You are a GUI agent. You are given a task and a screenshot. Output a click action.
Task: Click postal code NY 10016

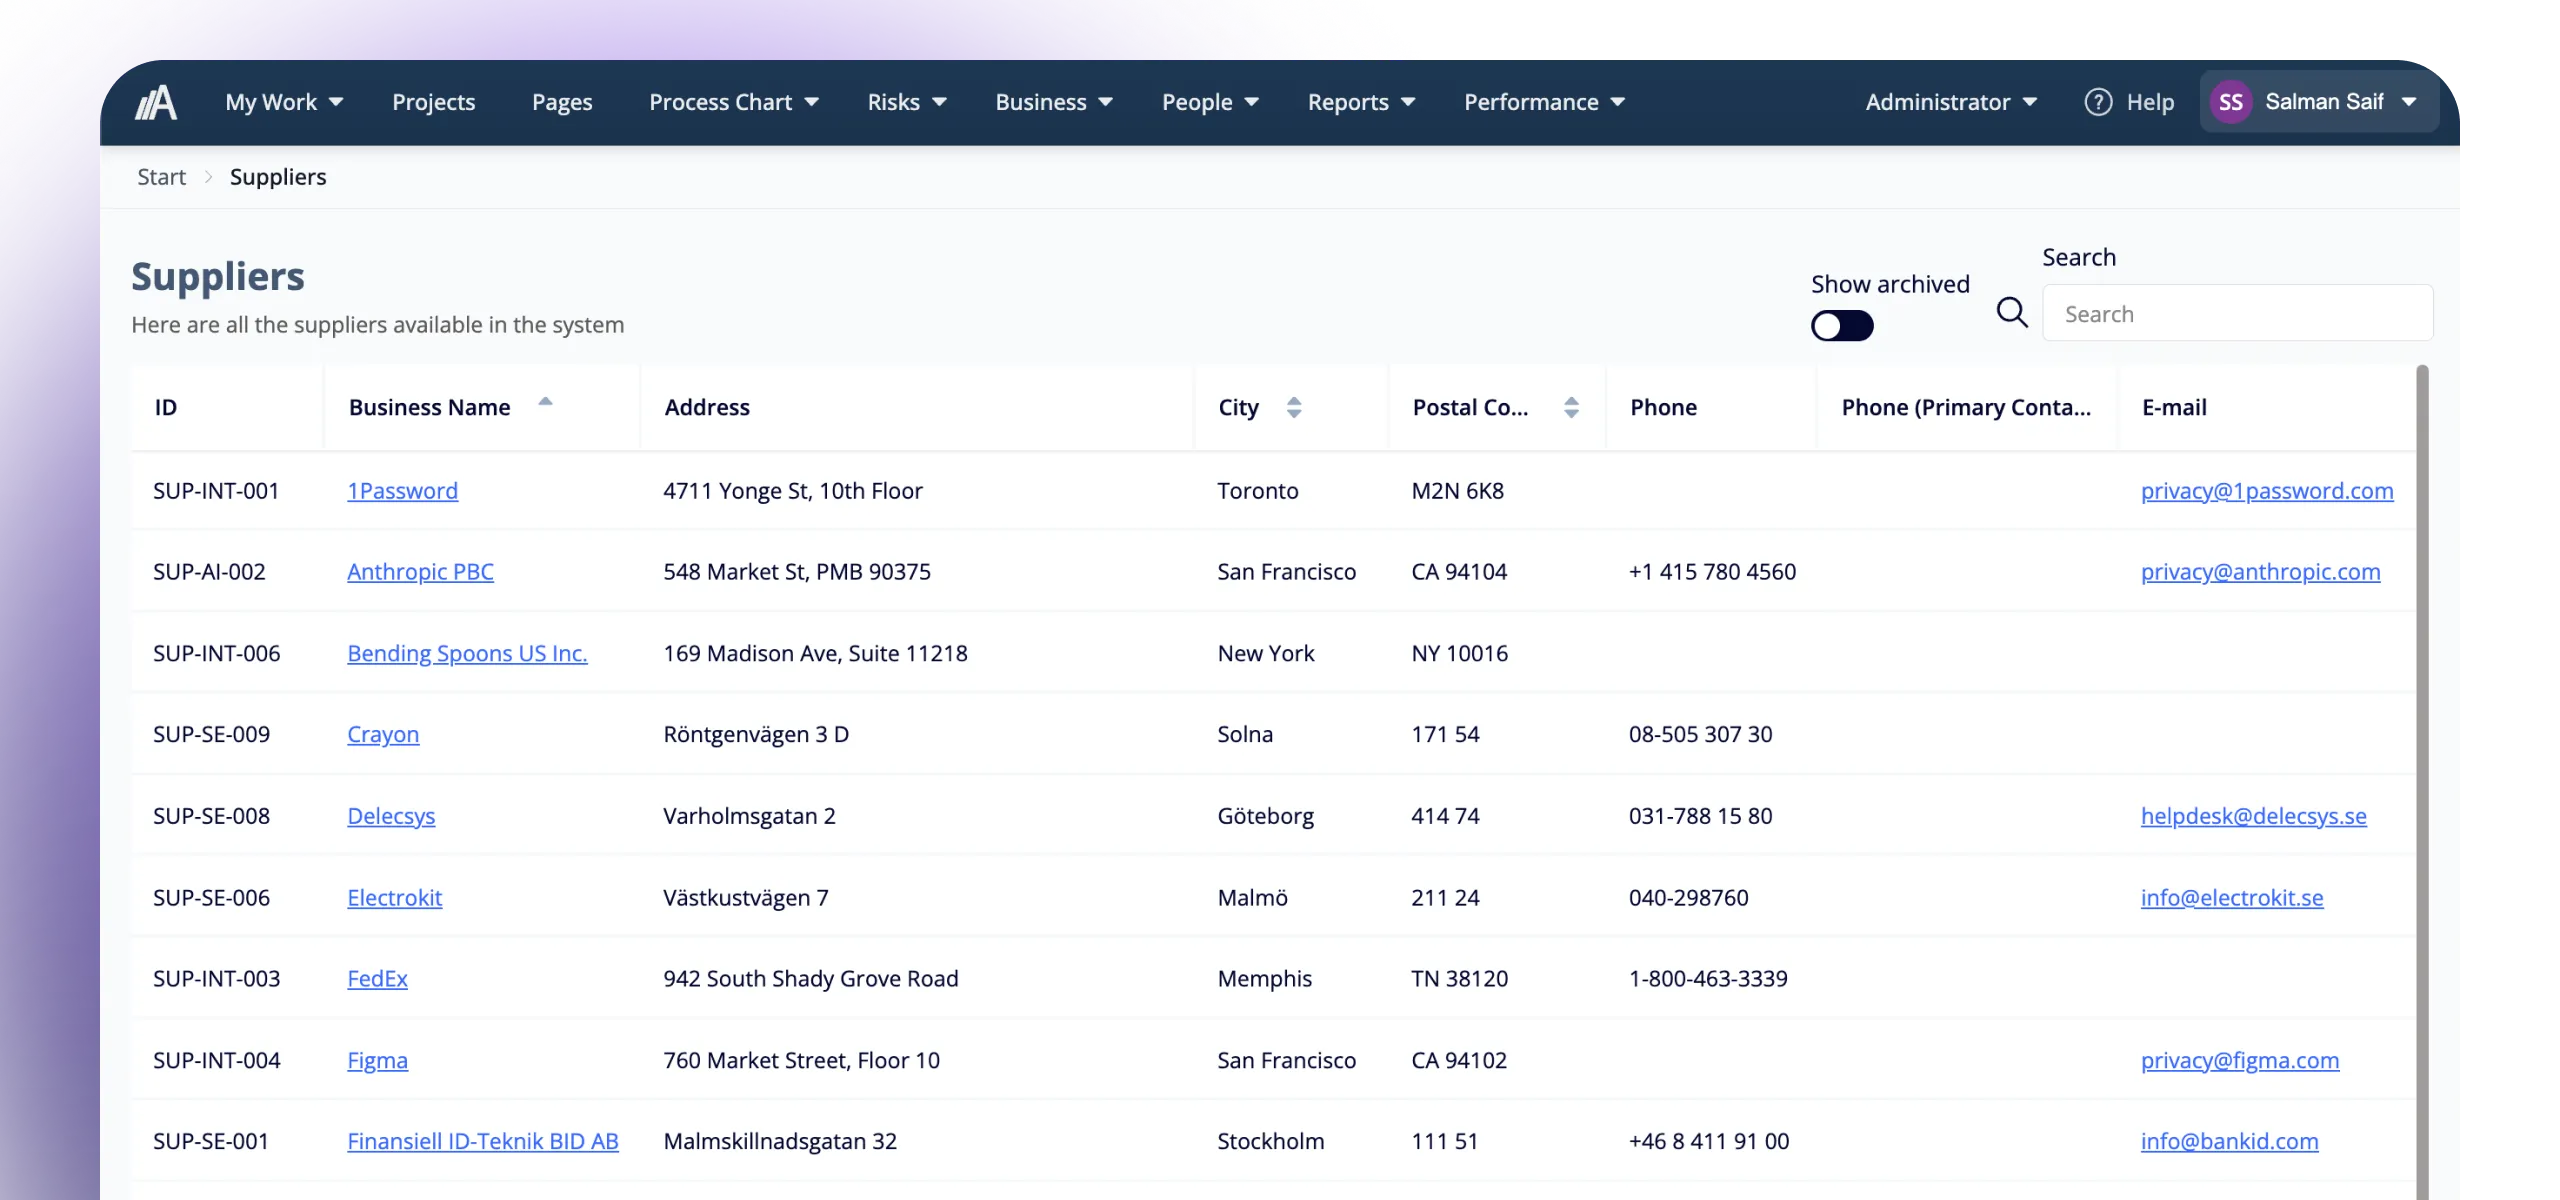tap(1459, 654)
